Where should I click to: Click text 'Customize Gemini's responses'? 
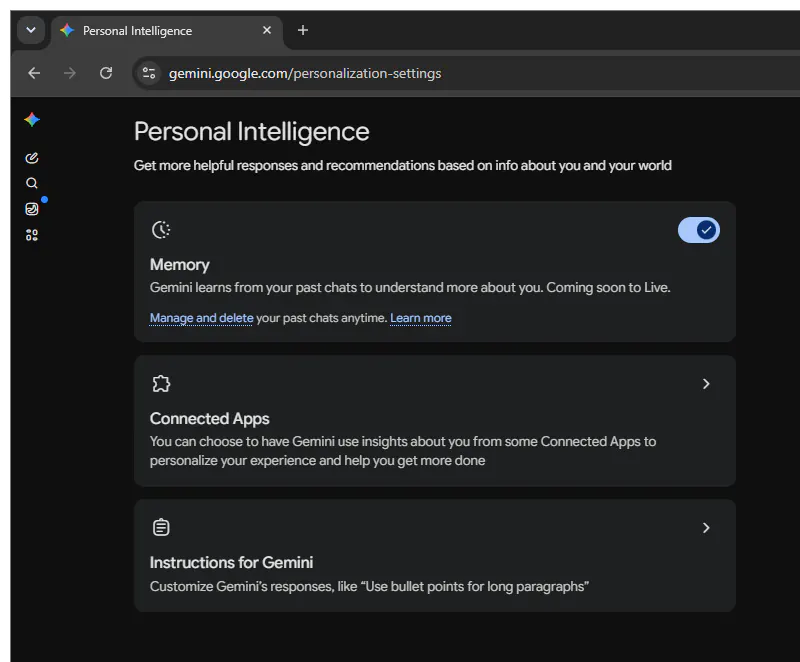(241, 587)
